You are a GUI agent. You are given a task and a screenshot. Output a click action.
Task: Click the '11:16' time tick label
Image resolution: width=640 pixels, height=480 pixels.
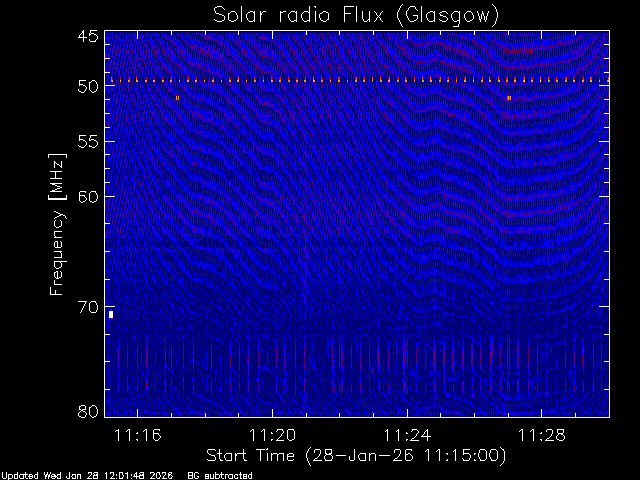point(138,435)
